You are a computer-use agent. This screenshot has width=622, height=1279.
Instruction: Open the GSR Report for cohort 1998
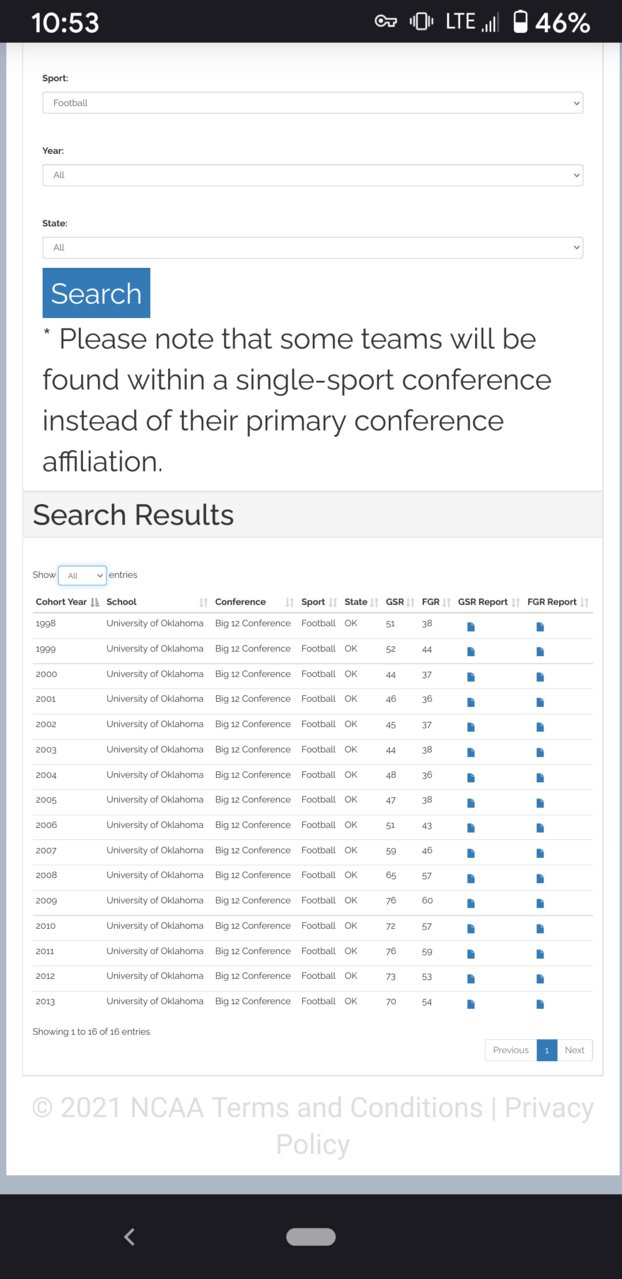pos(471,627)
